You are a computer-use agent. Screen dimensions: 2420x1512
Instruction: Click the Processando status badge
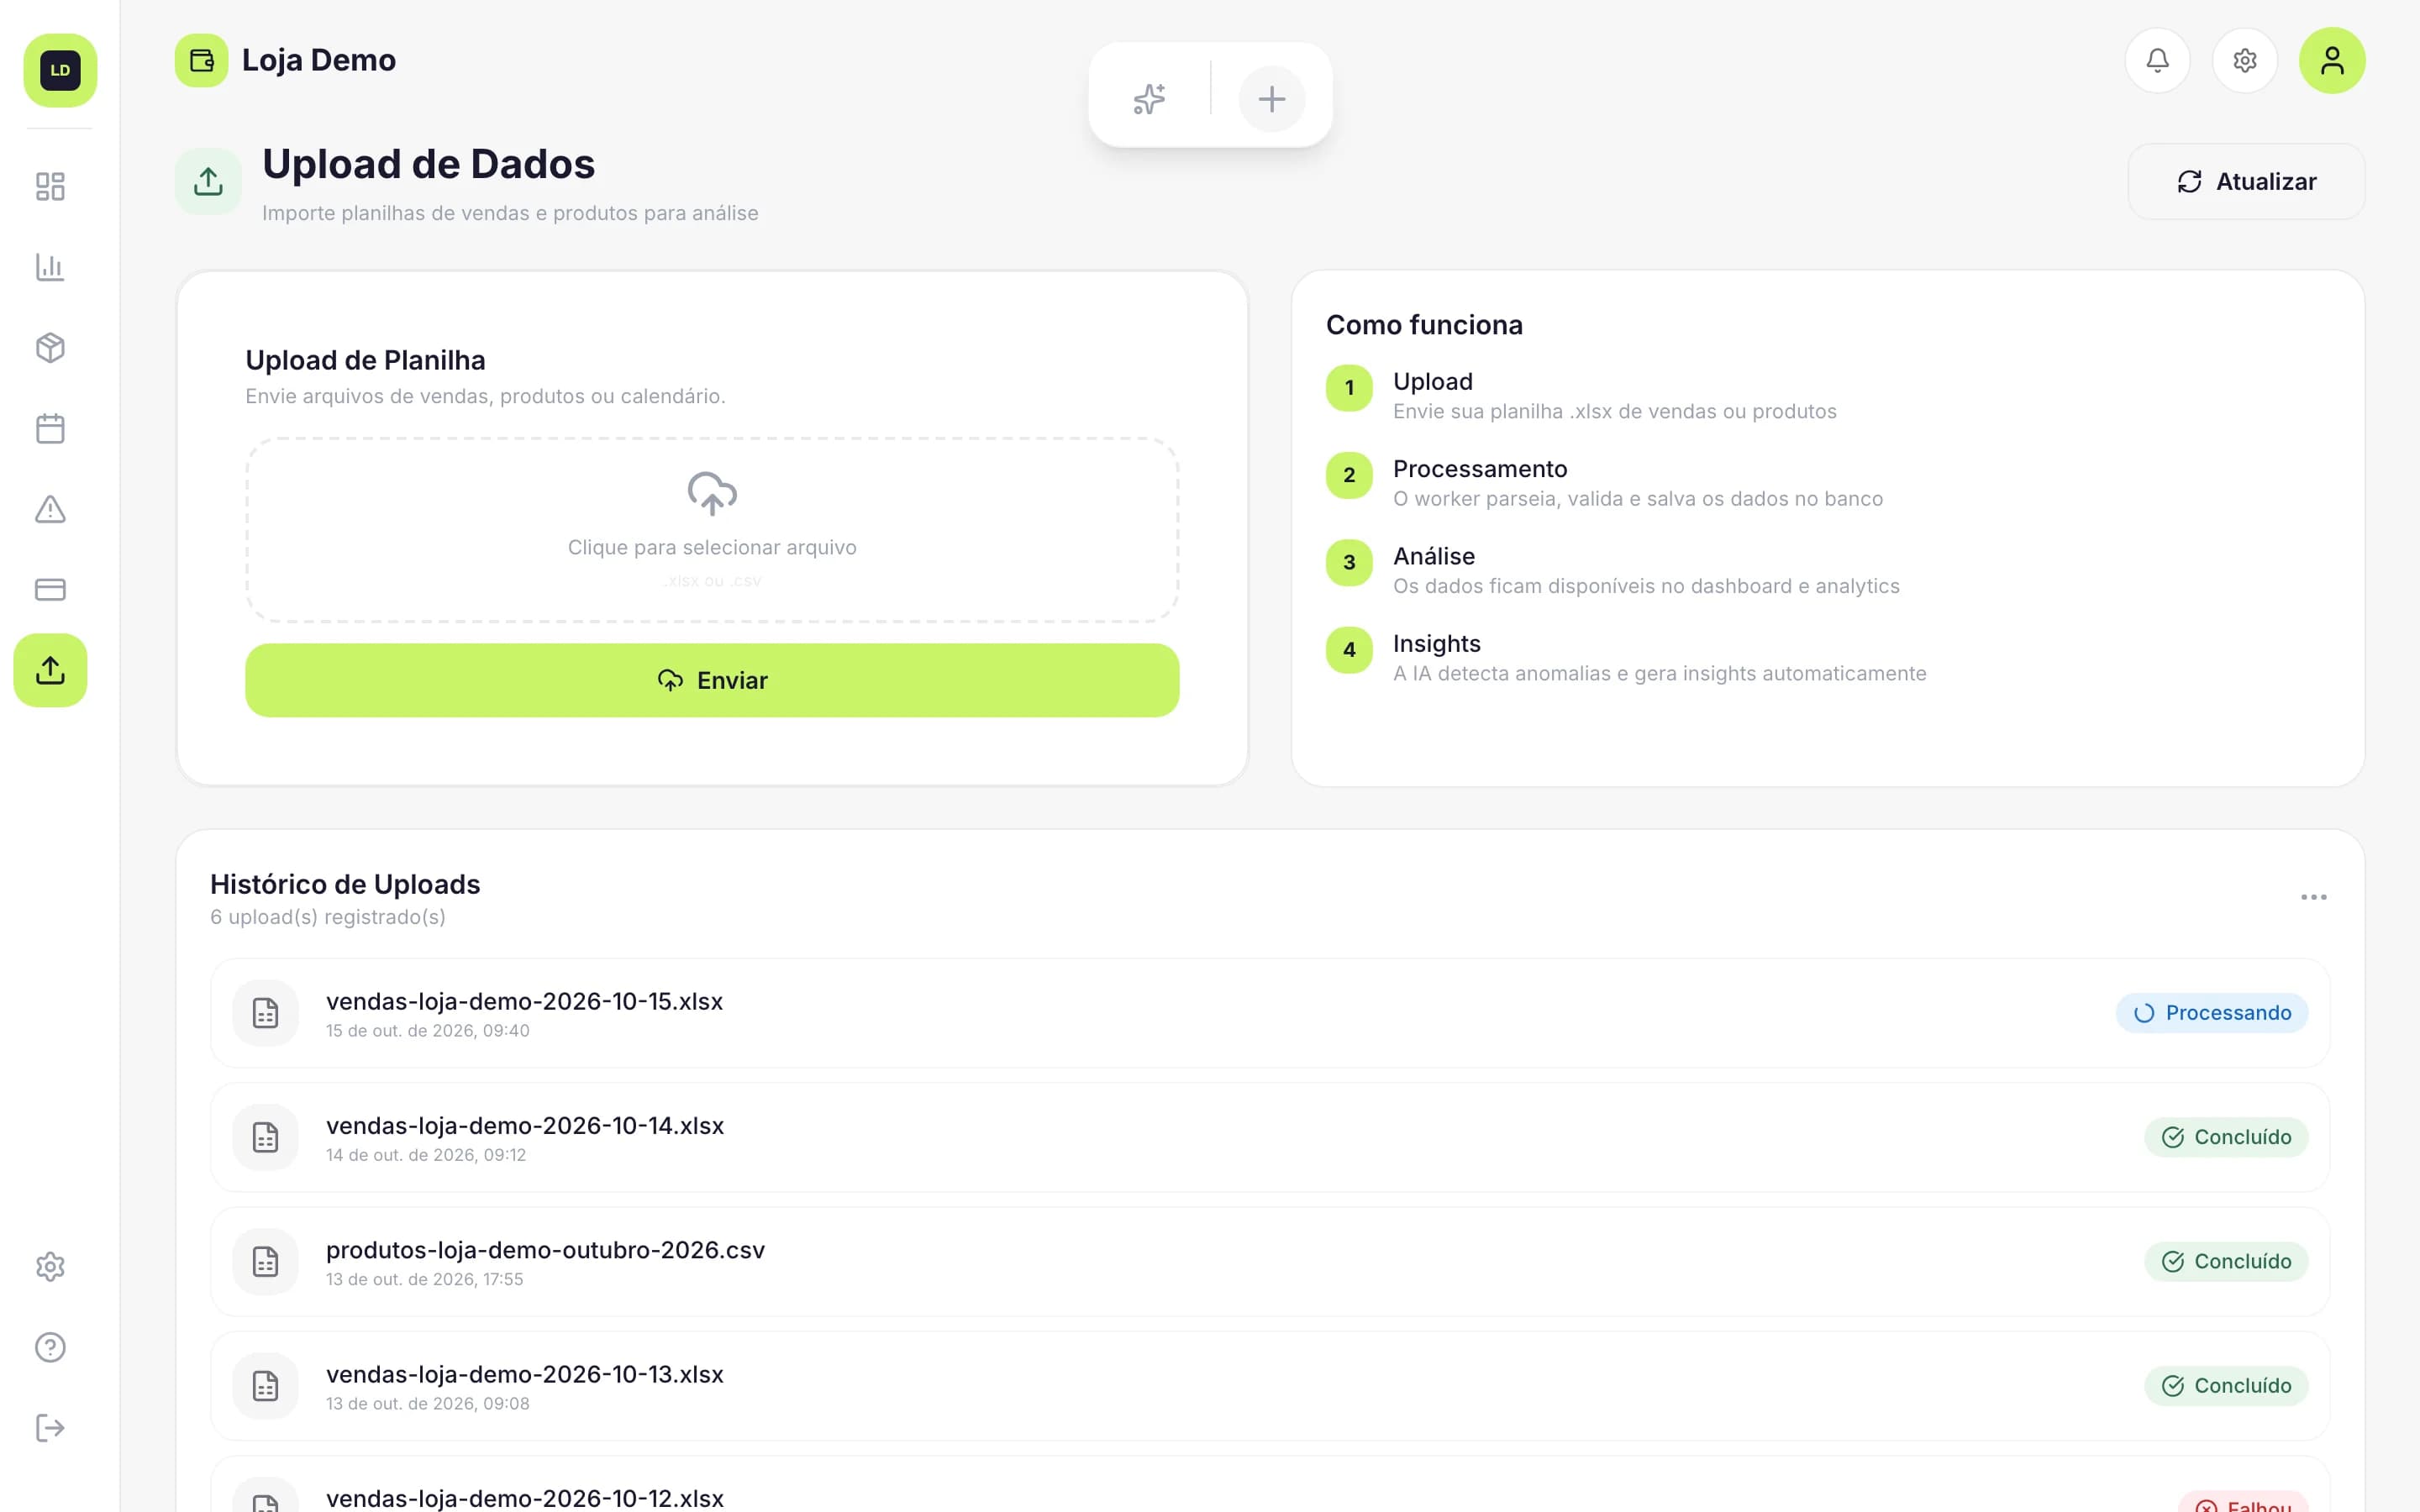pos(2212,1013)
